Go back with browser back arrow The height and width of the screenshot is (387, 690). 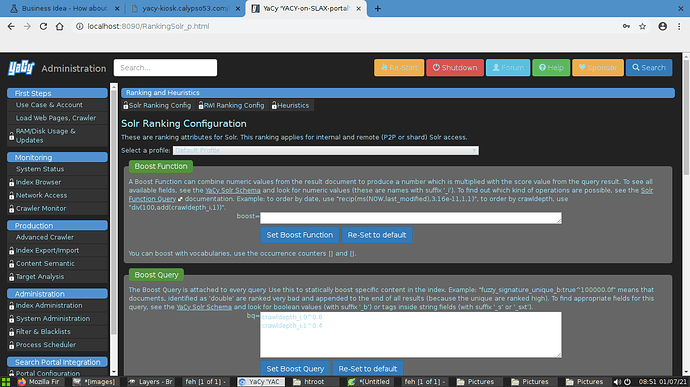(x=11, y=26)
